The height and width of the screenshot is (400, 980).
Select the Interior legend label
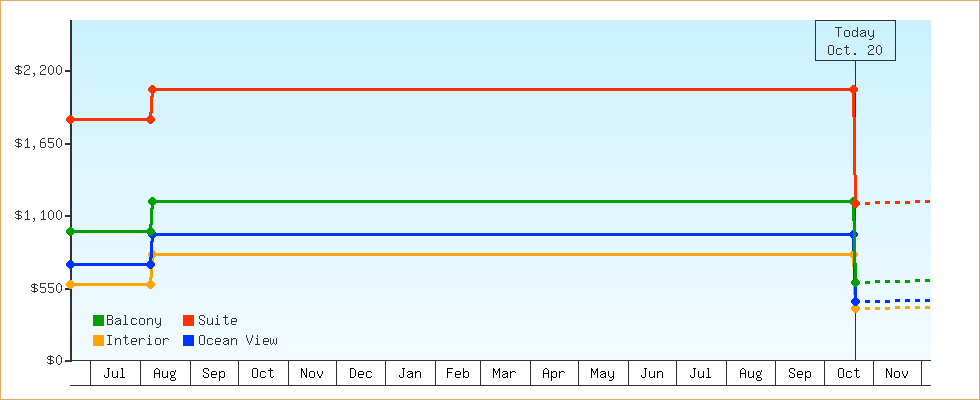137,341
